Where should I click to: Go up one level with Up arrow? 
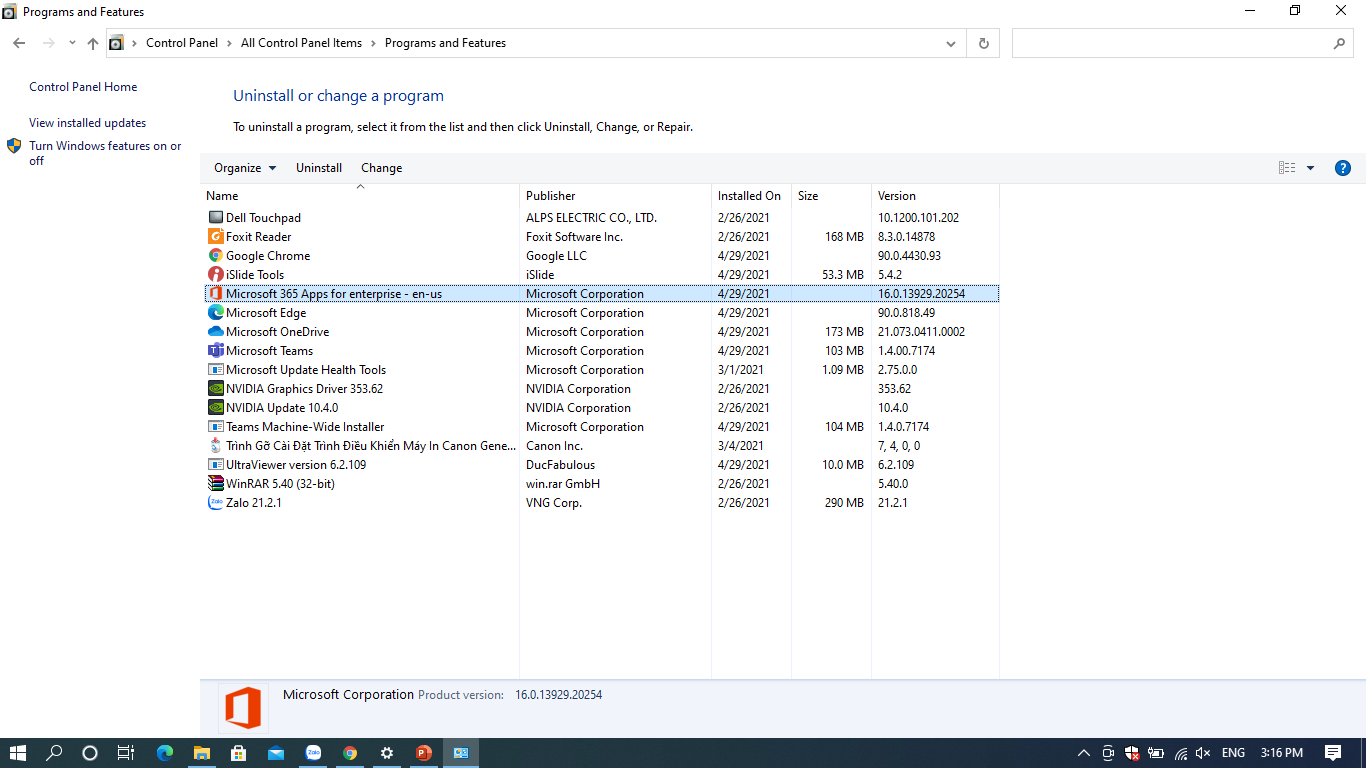93,43
